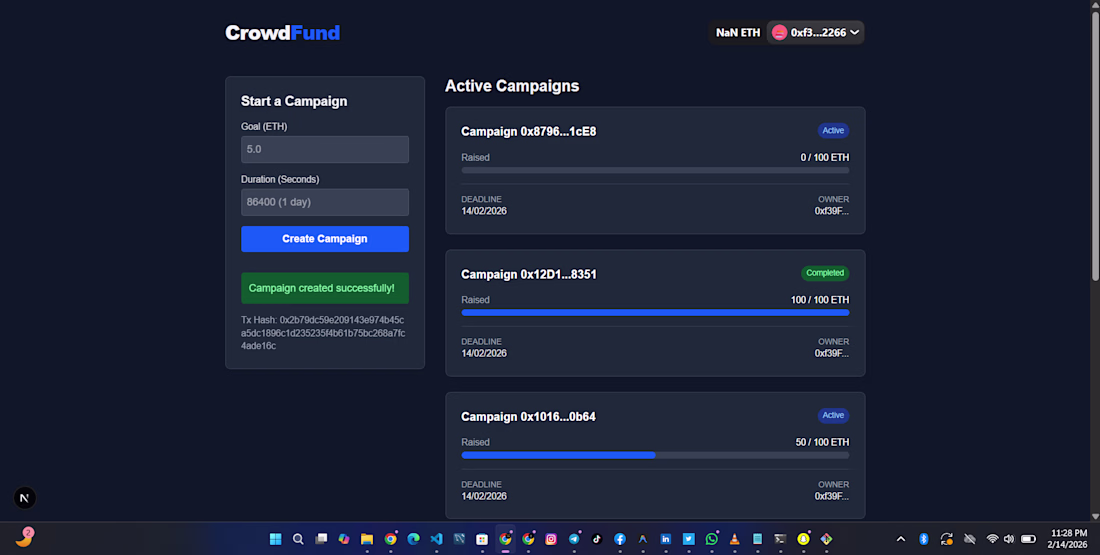
Task: Click the 'Campaign created successfully!' message
Action: pyautogui.click(x=325, y=288)
